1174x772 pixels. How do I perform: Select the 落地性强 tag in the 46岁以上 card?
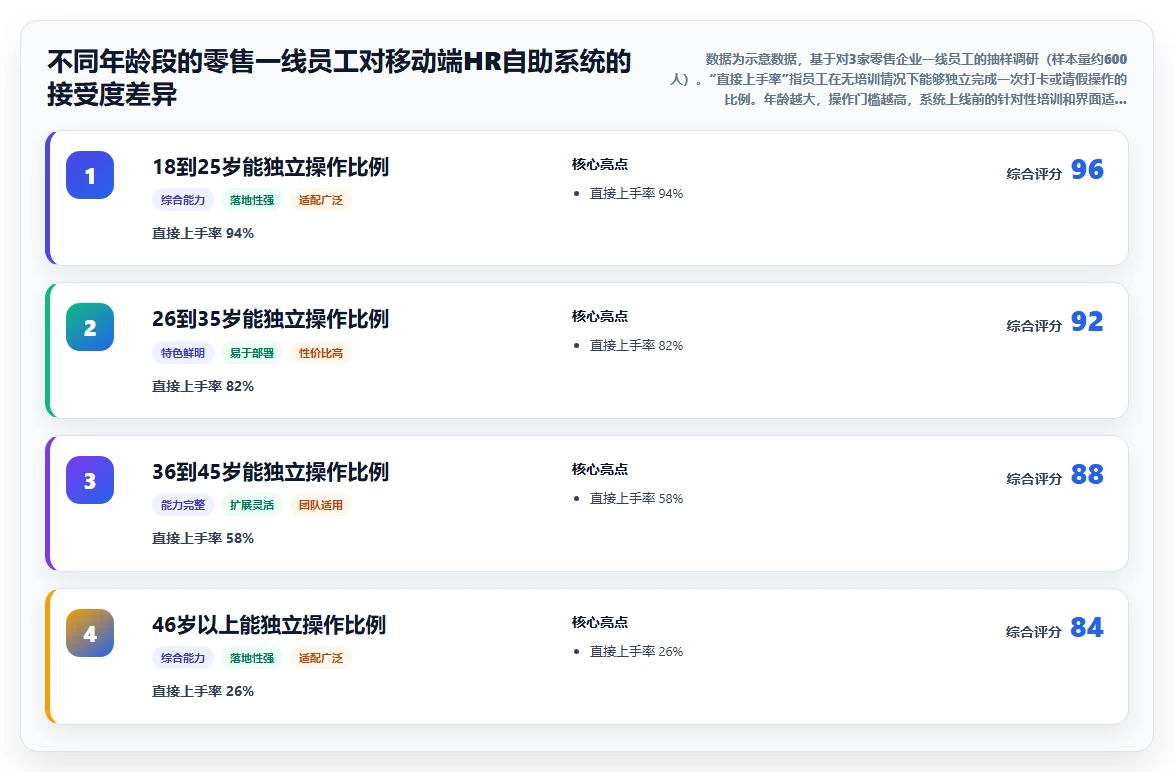(252, 657)
